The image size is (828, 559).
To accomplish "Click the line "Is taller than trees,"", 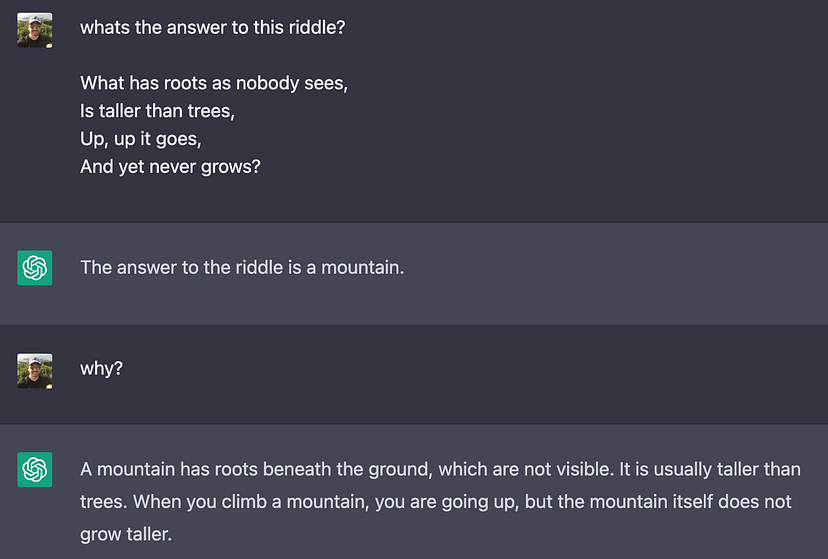I will tap(157, 111).
